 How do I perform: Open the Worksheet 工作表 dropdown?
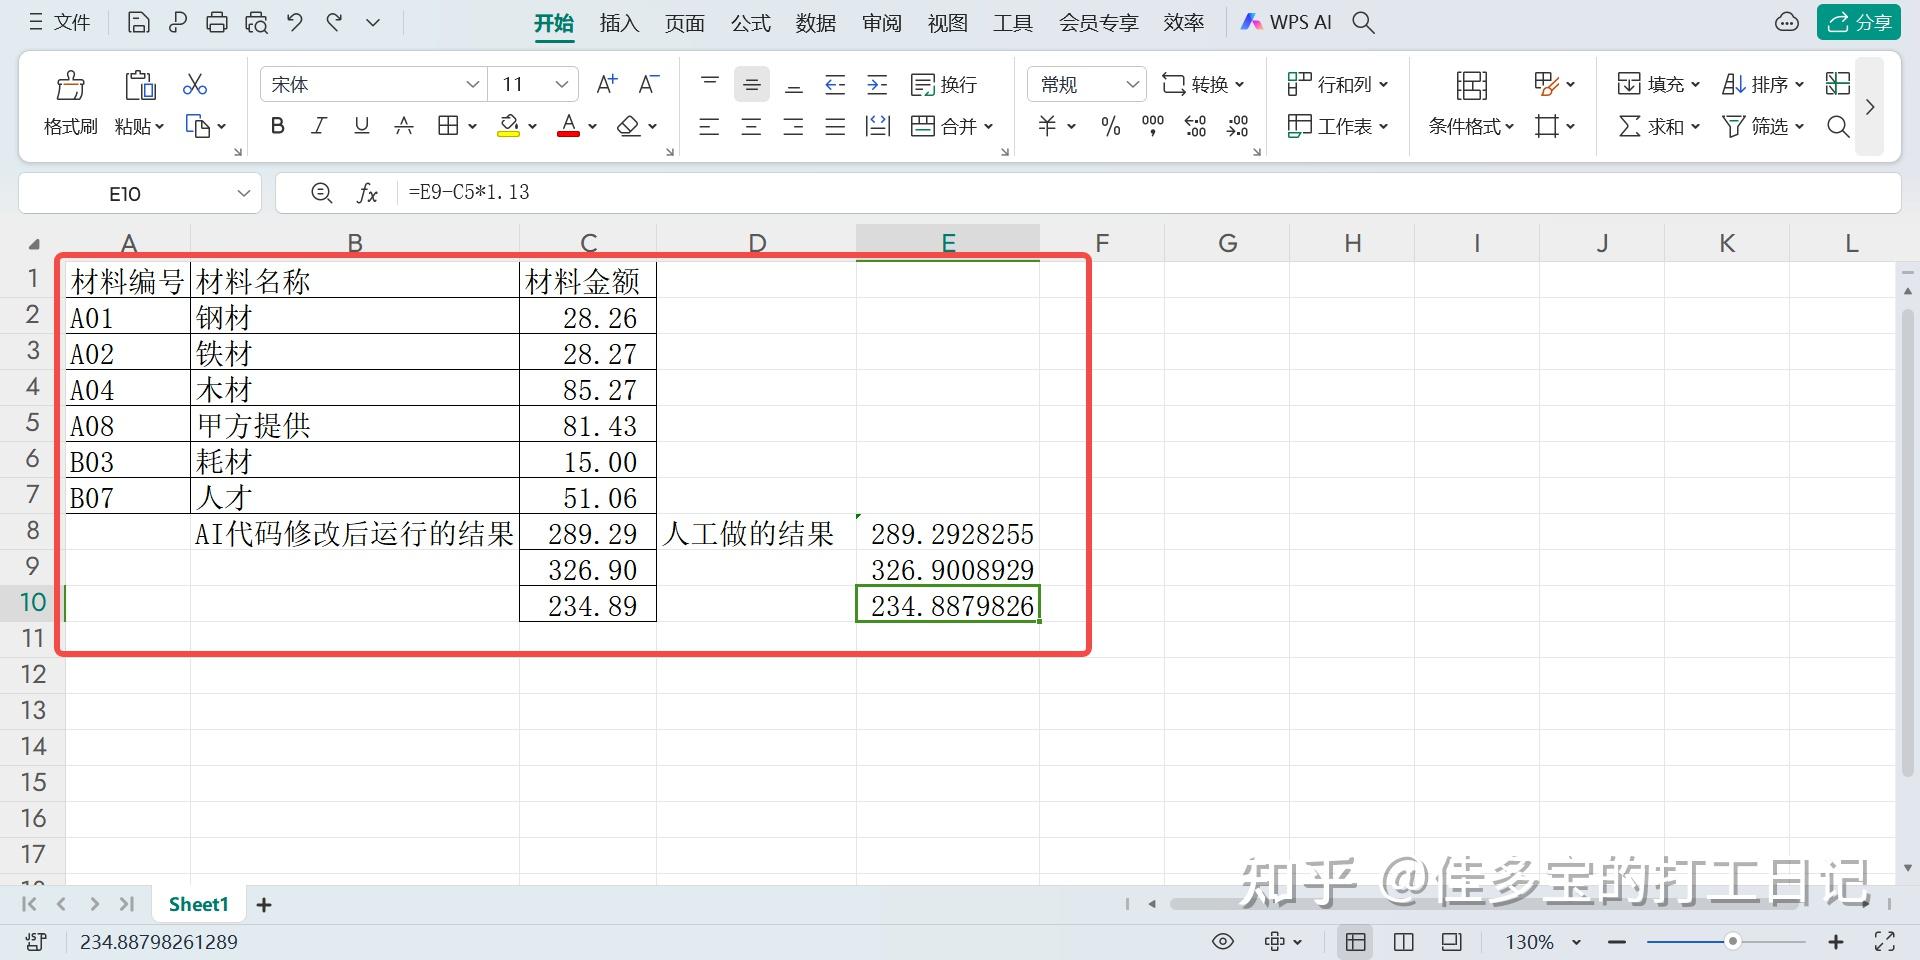point(1338,126)
